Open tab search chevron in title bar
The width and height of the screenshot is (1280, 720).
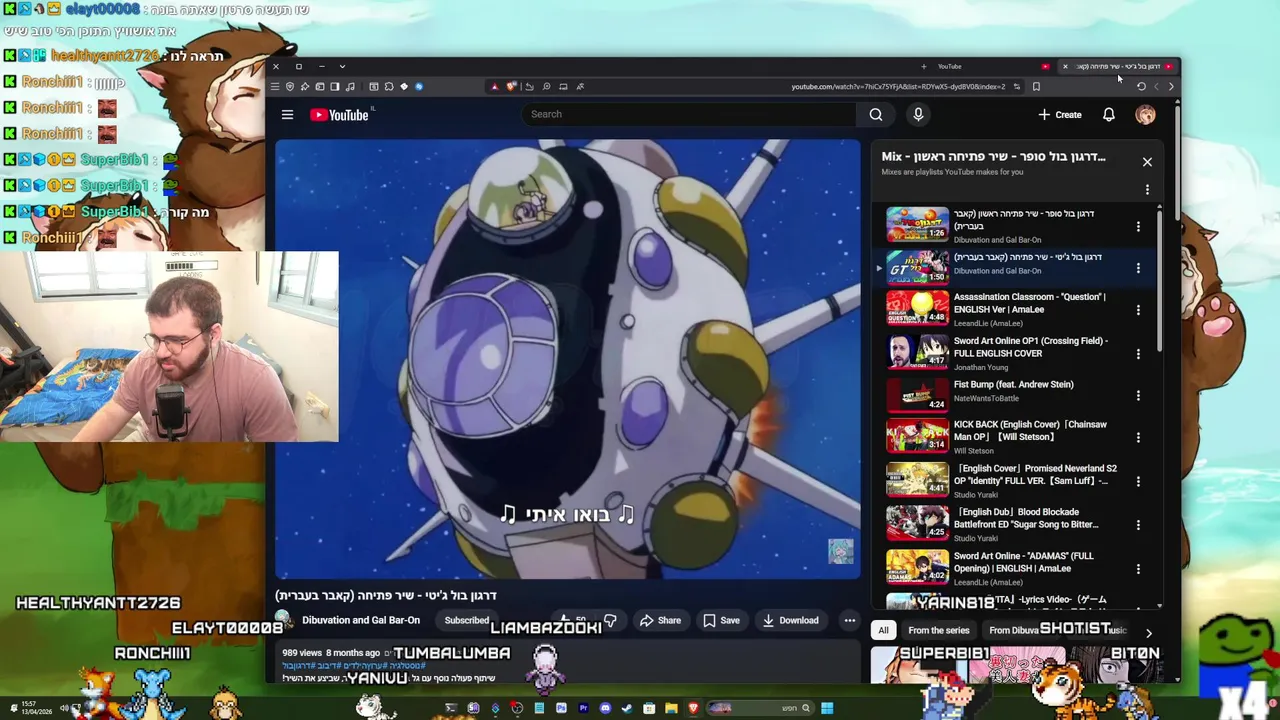342,67
